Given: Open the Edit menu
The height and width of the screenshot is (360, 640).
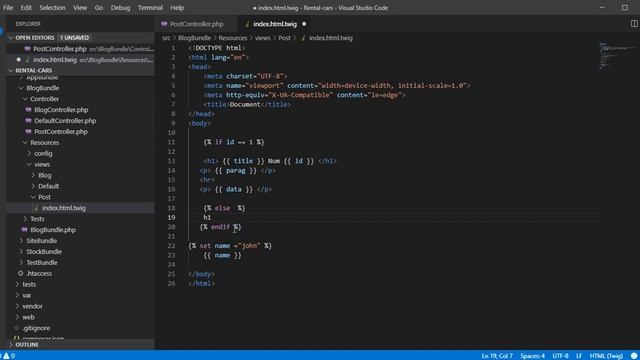Looking at the screenshot, I should tap(26, 8).
